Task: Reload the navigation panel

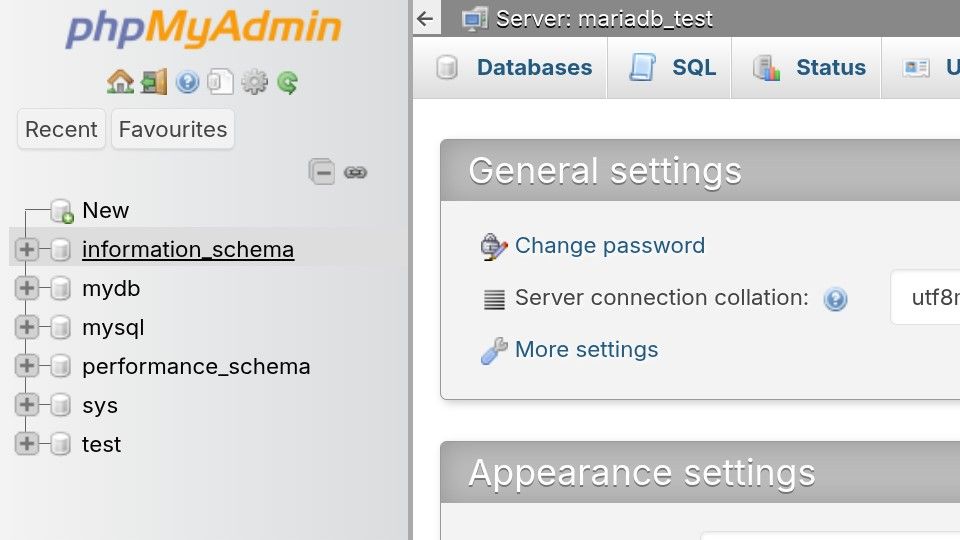Action: (x=288, y=82)
